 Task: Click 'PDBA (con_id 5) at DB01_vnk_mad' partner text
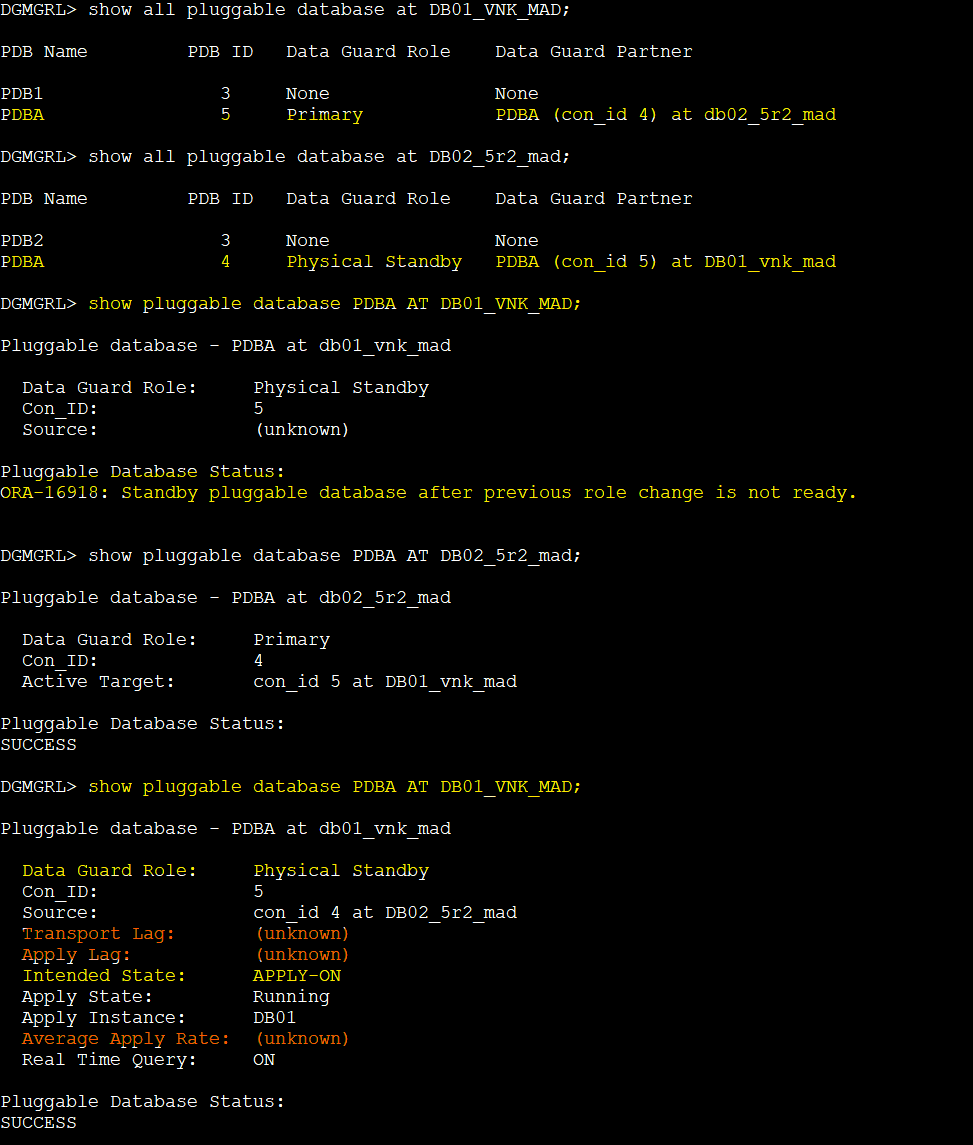(x=665, y=262)
